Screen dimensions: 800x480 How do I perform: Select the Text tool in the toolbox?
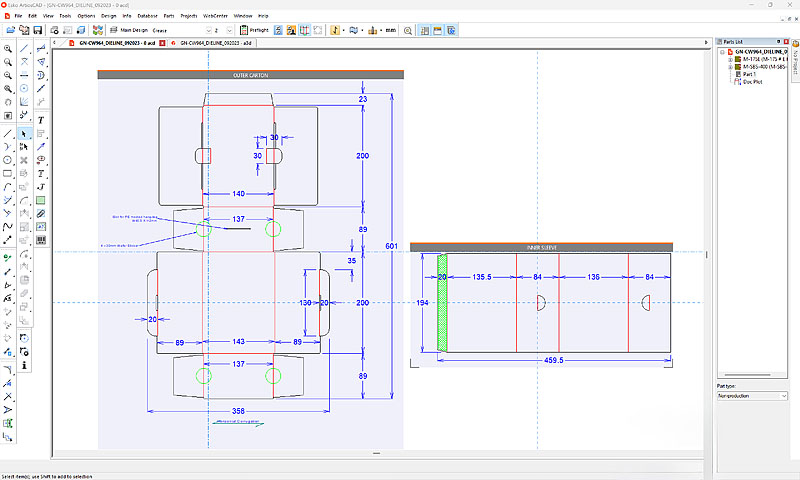pos(41,120)
